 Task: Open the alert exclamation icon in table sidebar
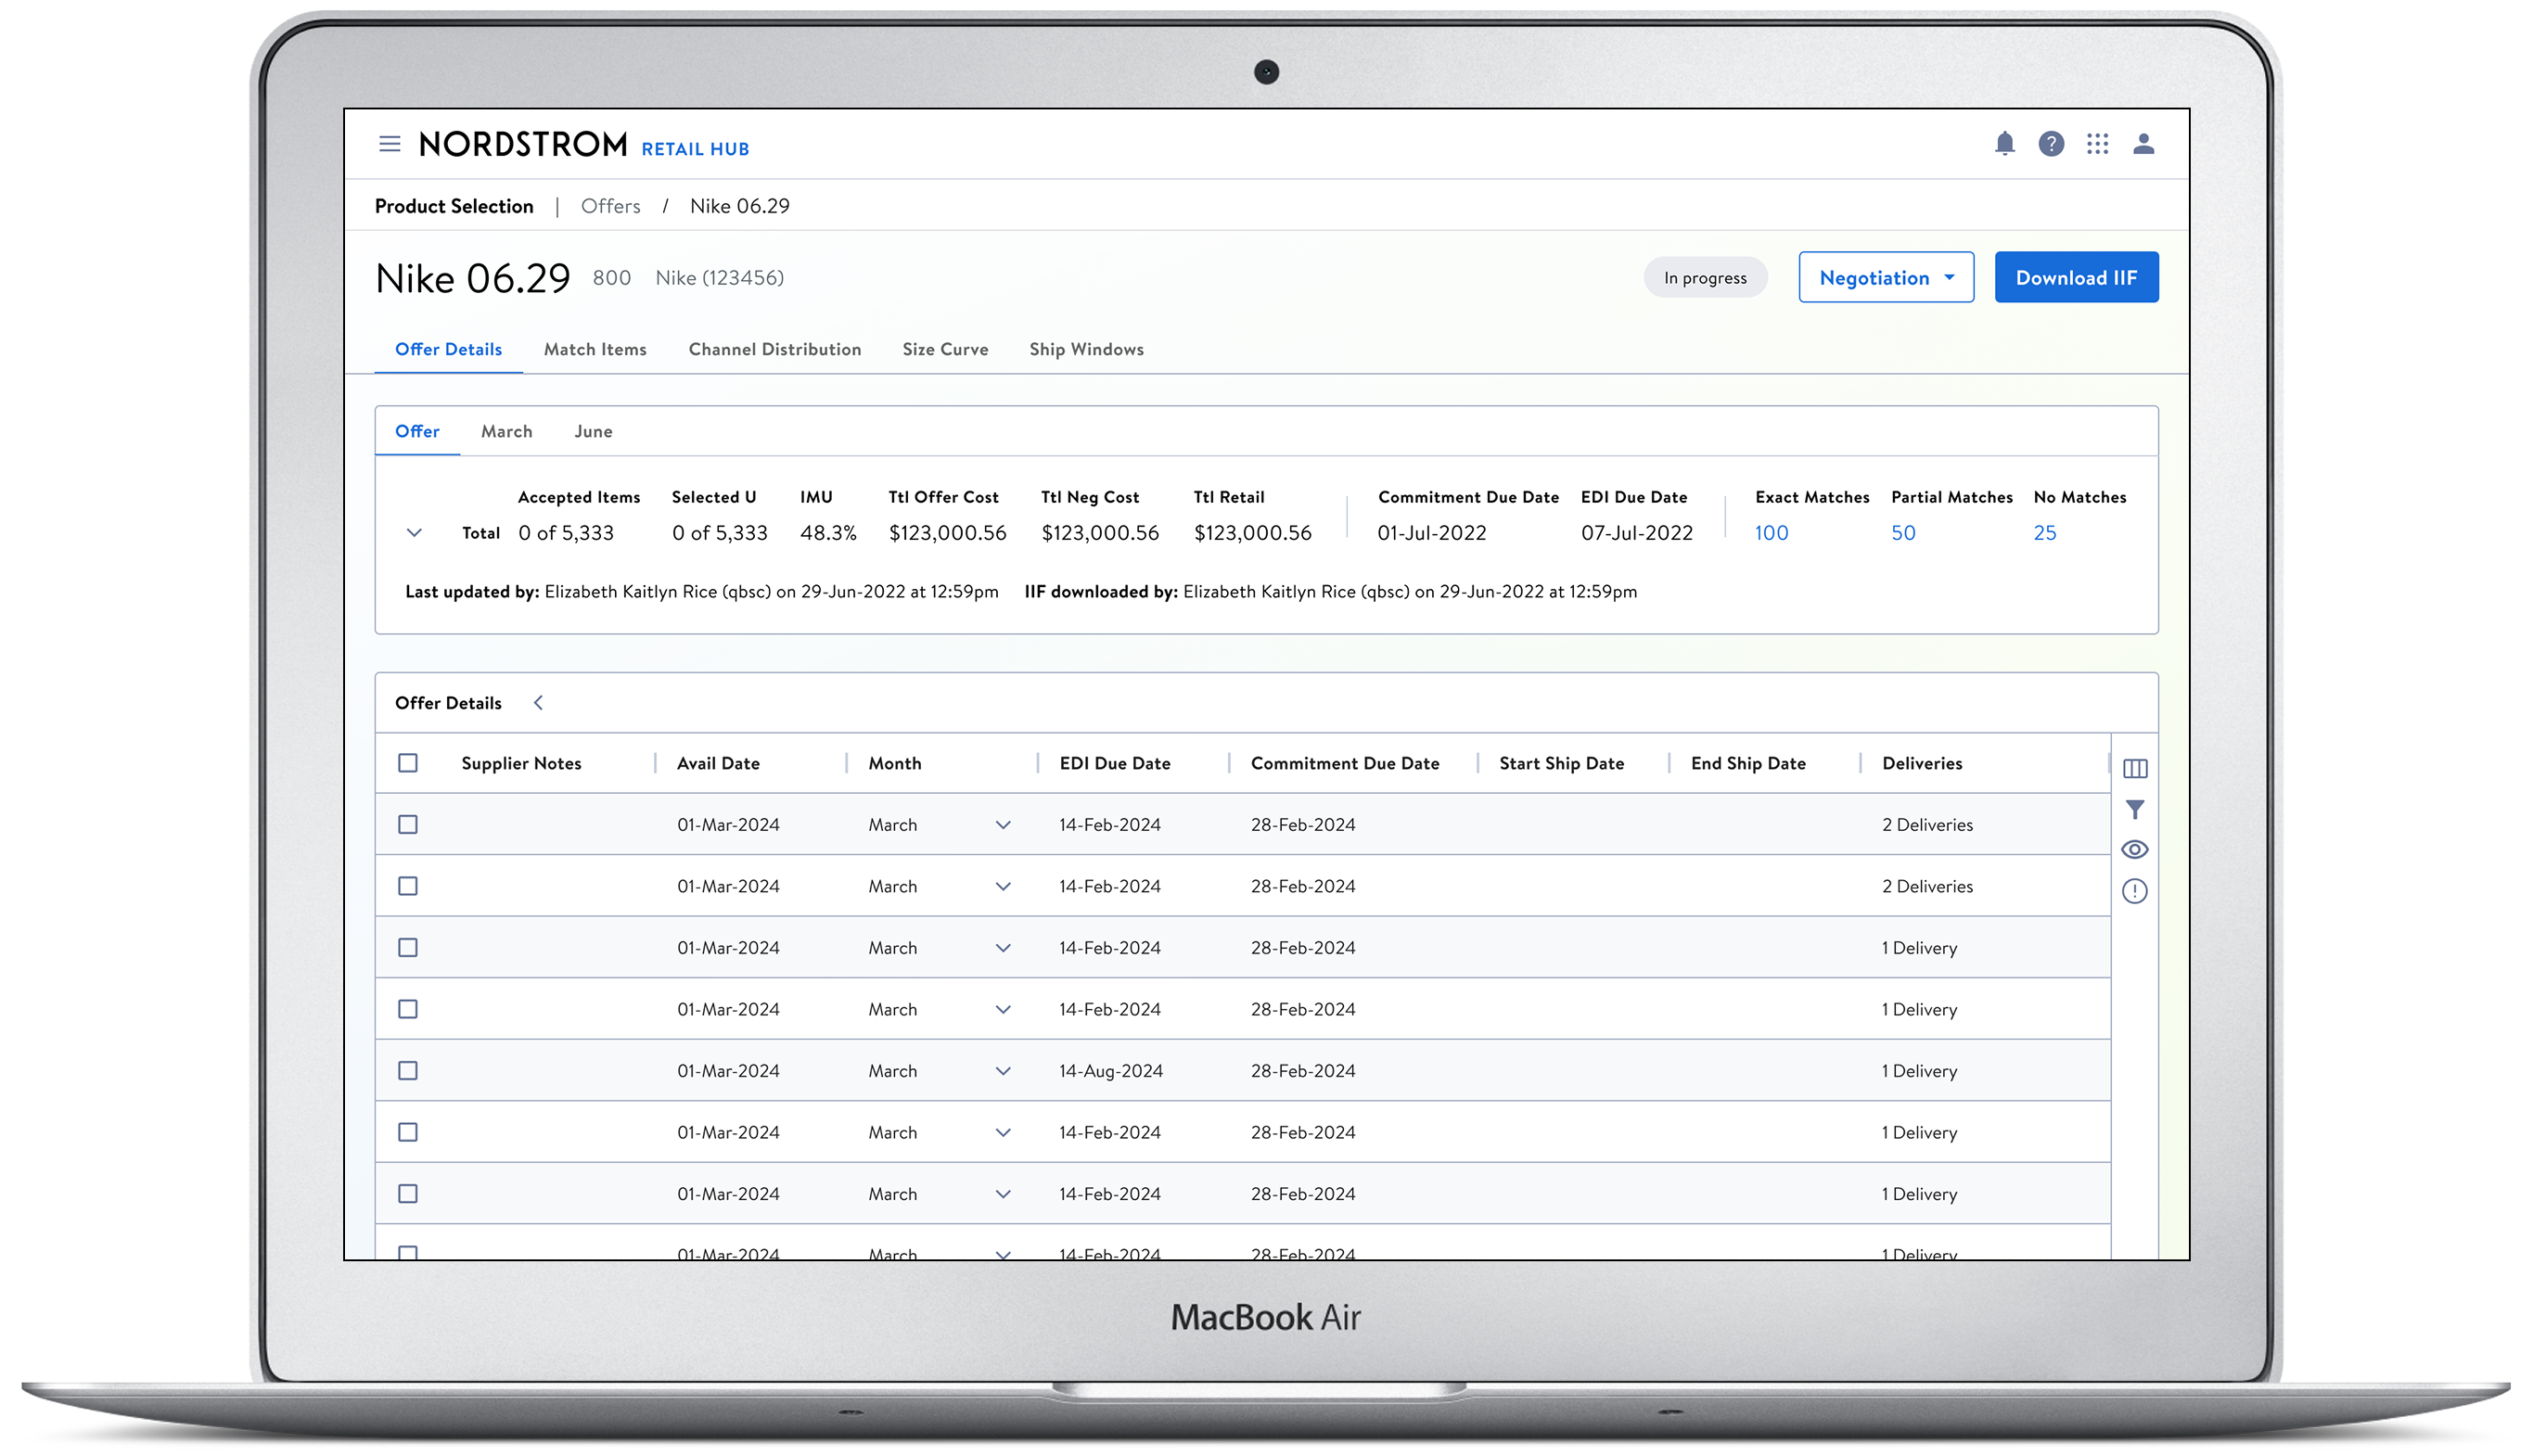tap(2135, 891)
